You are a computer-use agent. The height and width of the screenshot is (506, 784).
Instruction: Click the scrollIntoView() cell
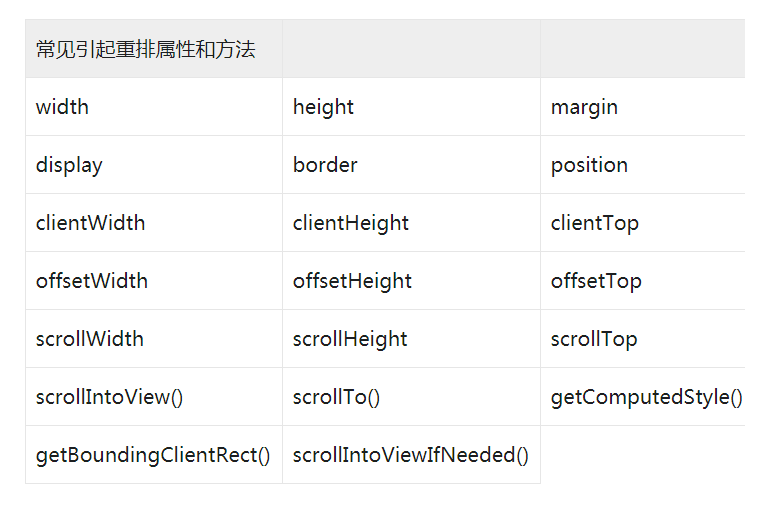(154, 396)
